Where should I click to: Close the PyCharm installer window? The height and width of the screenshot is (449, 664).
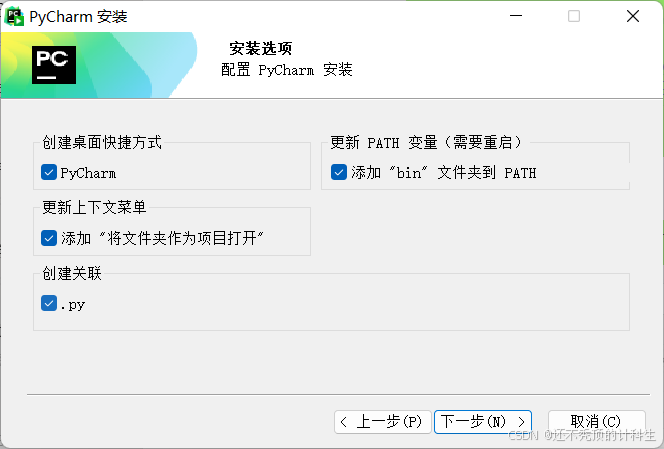point(633,16)
